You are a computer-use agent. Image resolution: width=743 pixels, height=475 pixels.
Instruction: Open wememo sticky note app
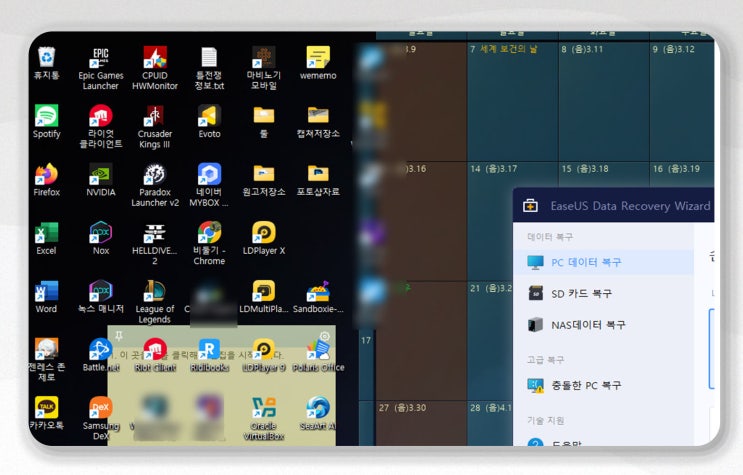point(318,63)
